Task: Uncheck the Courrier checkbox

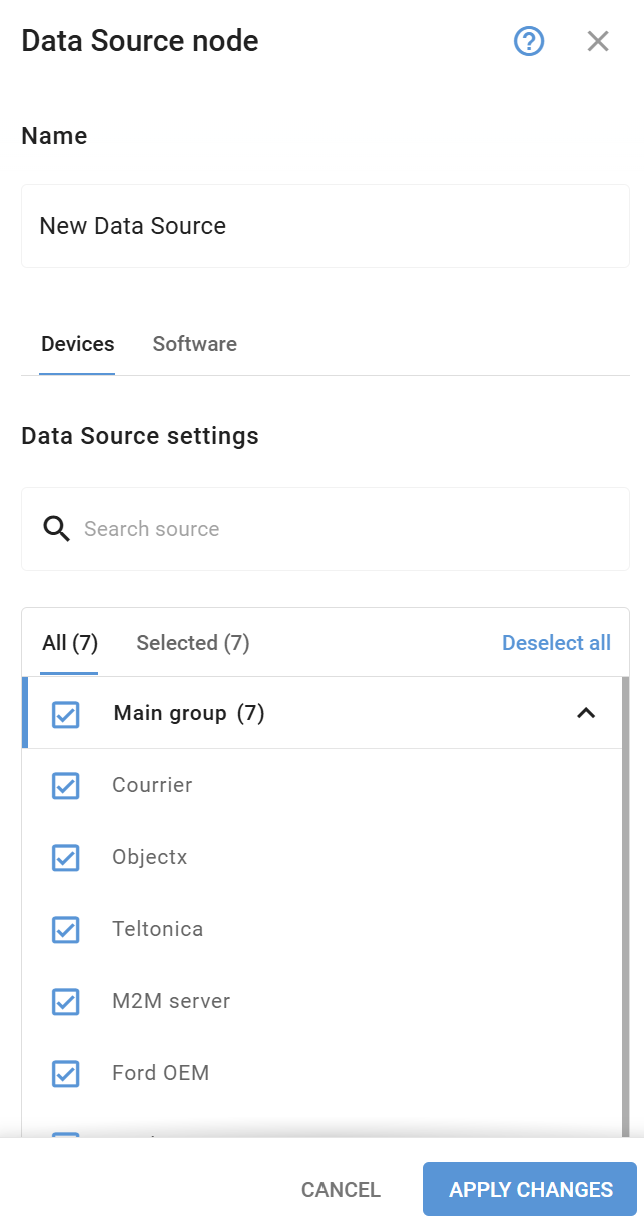Action: pyautogui.click(x=65, y=786)
